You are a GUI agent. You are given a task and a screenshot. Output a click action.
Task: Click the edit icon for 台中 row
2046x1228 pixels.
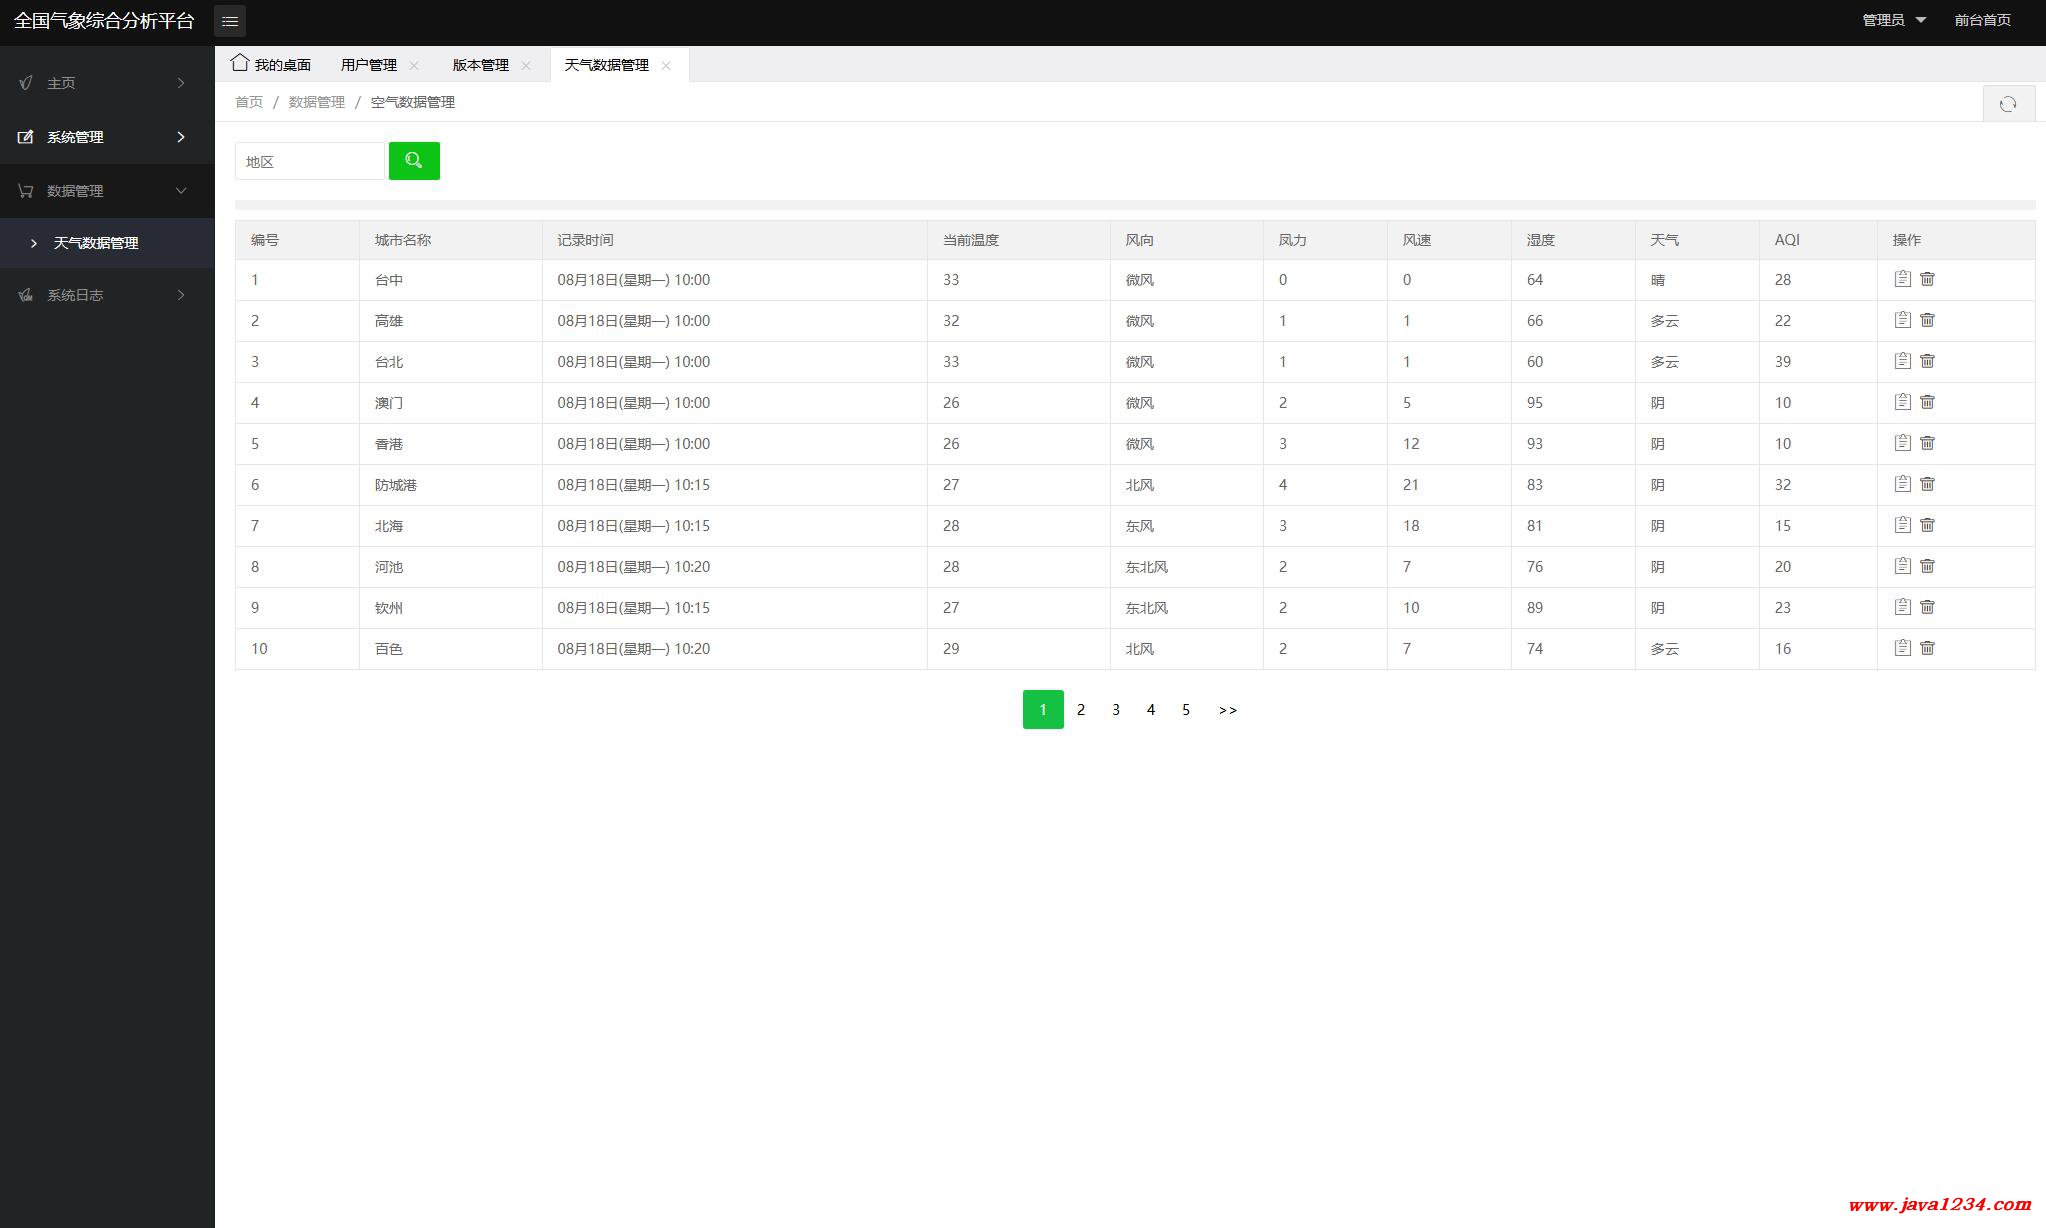tap(1902, 279)
